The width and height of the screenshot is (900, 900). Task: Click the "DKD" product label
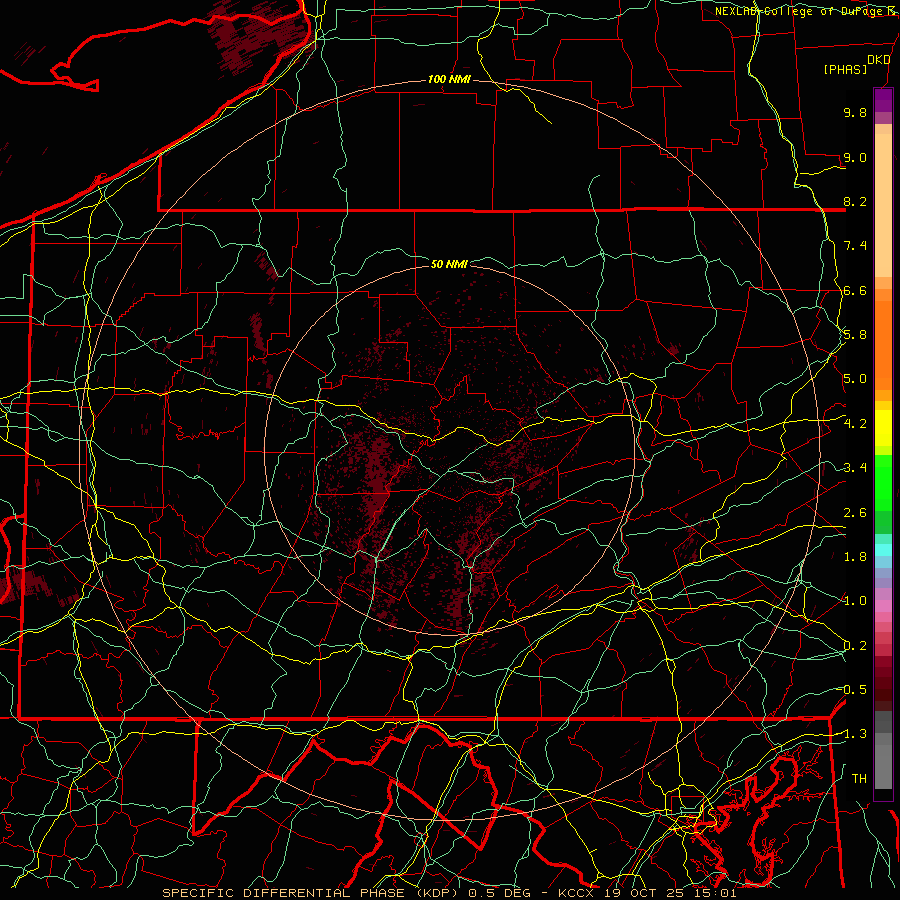(x=879, y=60)
